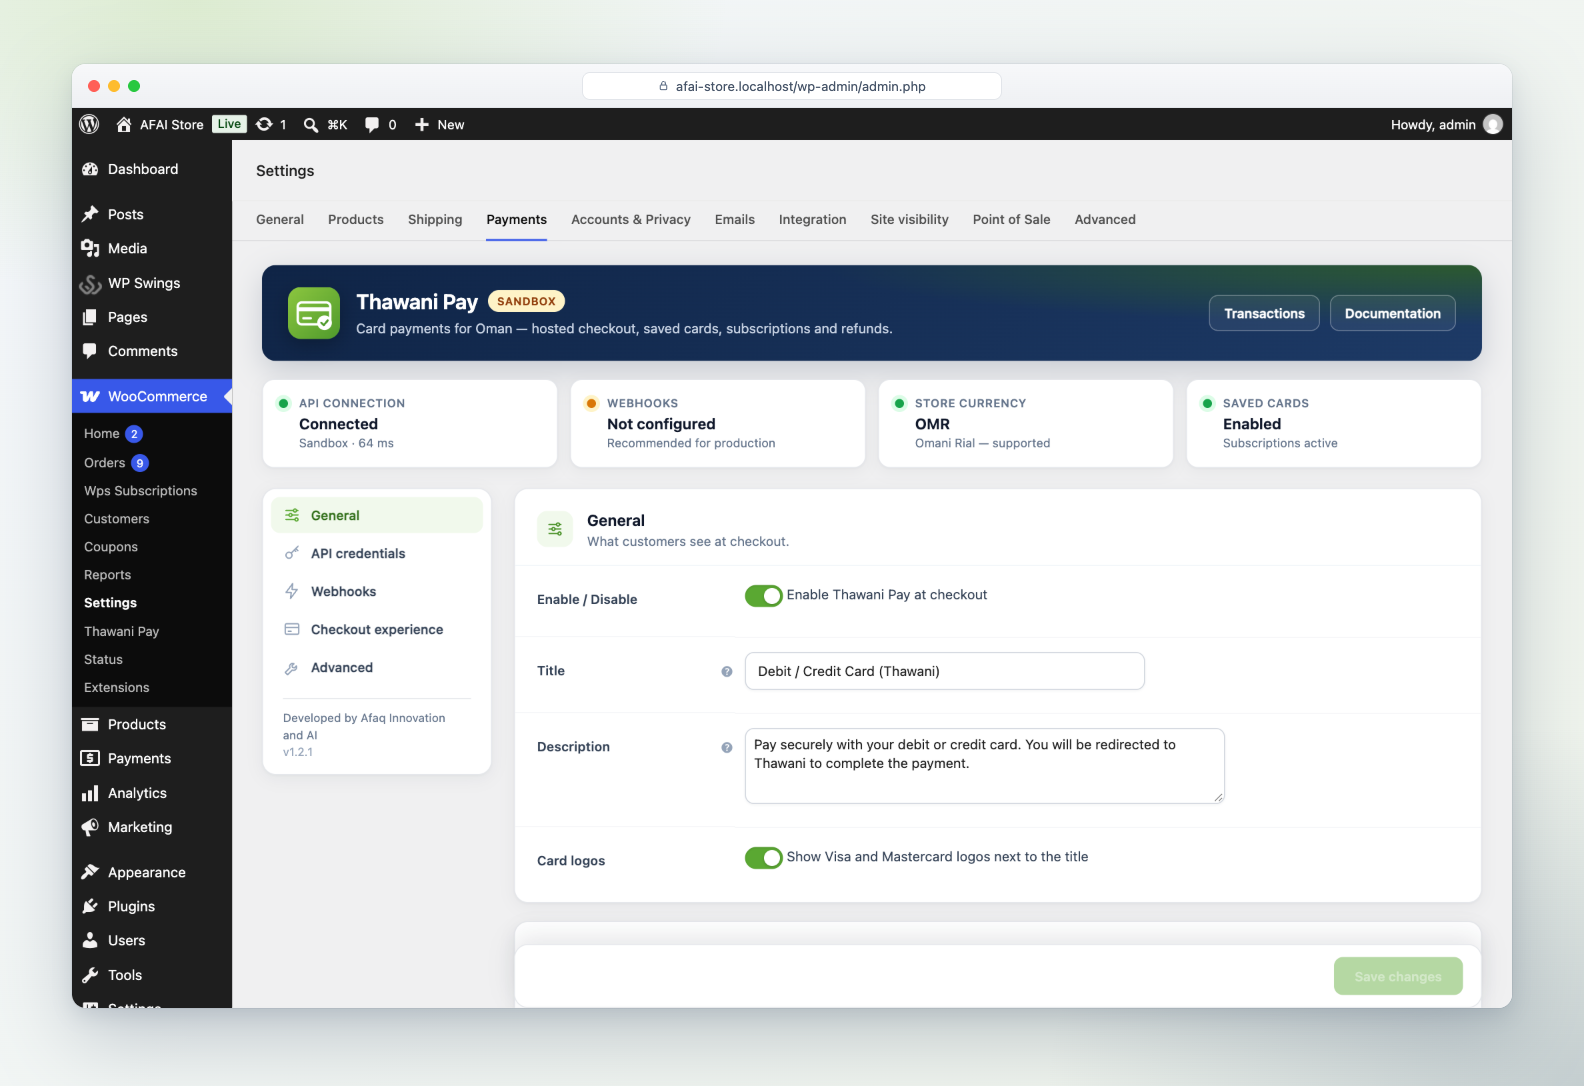Open Checkout experience section

click(x=377, y=629)
